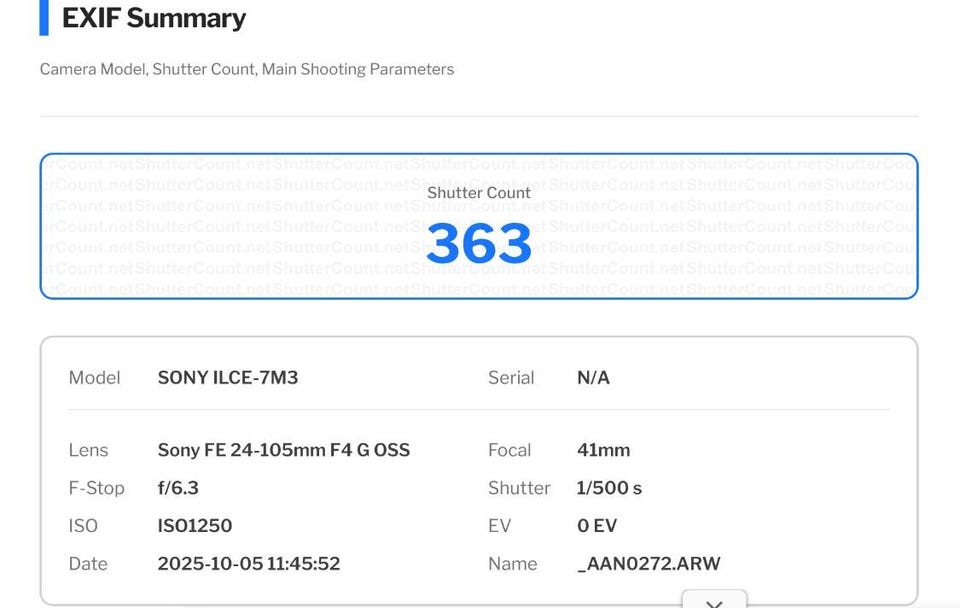Select the date 2025-10-05 11:45:52
The image size is (960, 608).
(x=249, y=564)
